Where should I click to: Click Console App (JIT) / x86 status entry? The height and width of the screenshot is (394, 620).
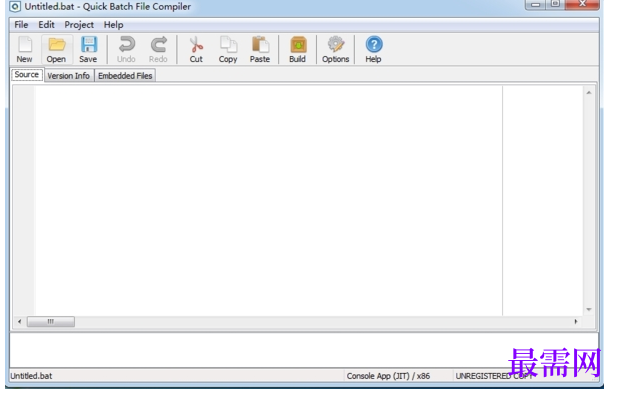[388, 376]
